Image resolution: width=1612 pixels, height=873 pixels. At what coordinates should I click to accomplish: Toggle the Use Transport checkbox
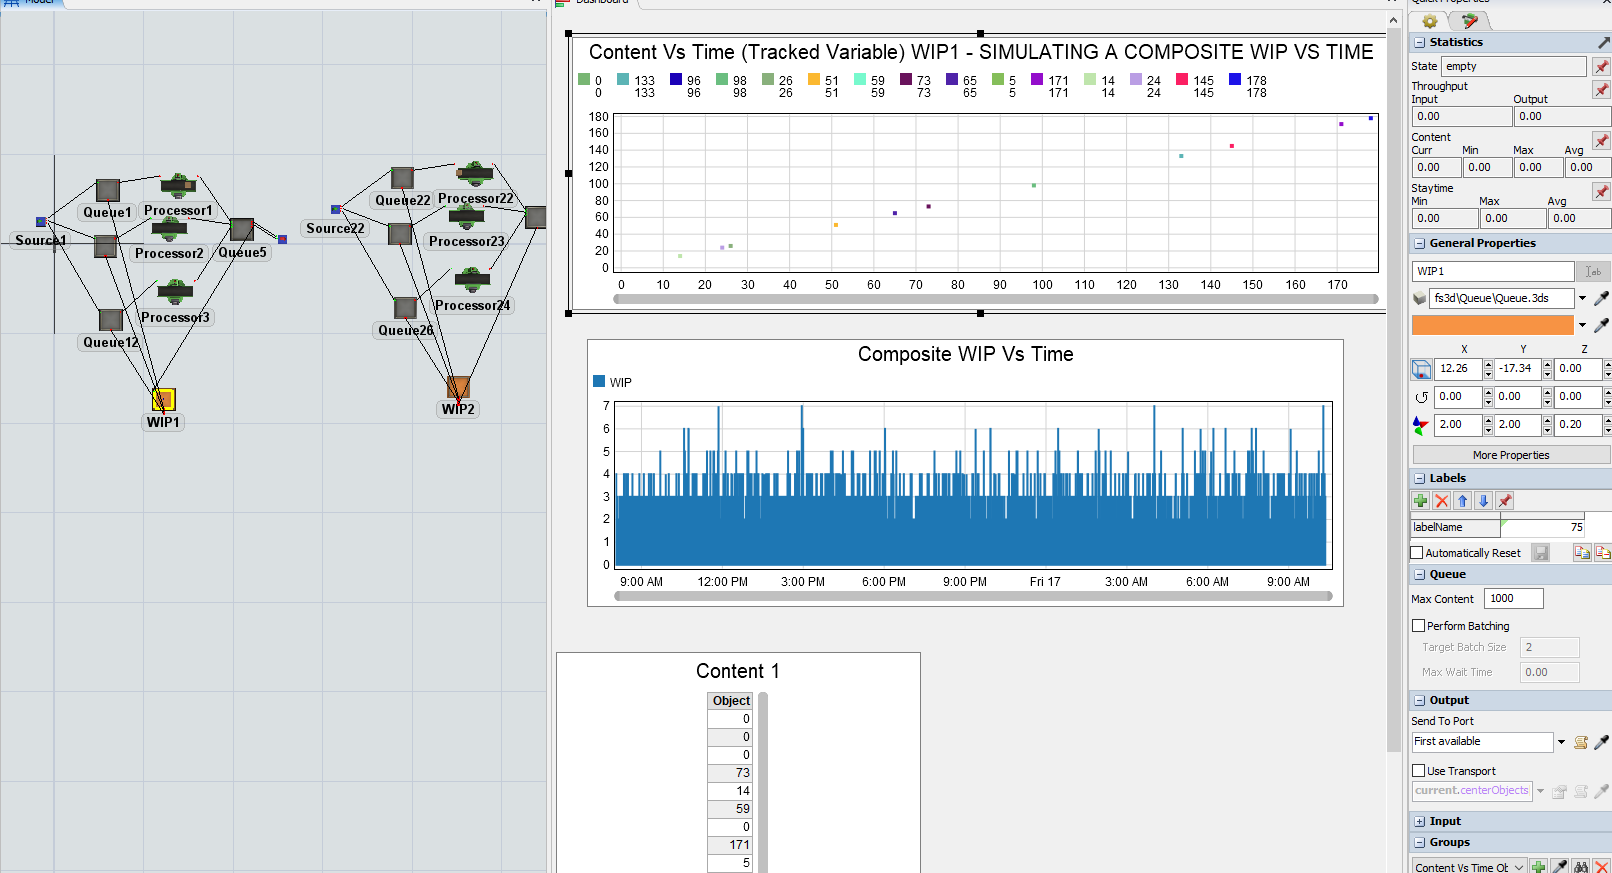click(x=1418, y=771)
